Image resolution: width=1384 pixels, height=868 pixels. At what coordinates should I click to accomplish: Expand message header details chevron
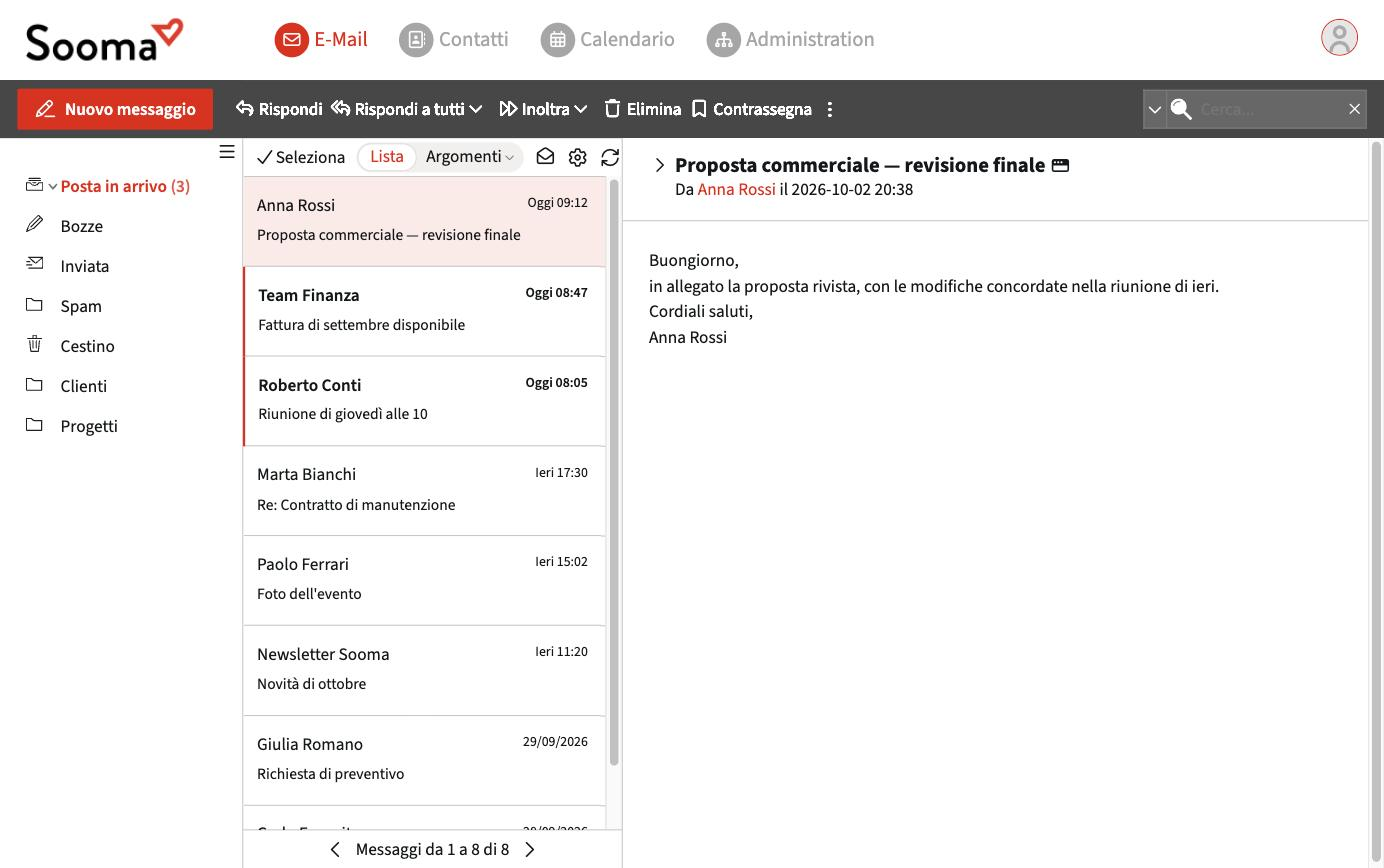[x=659, y=165]
